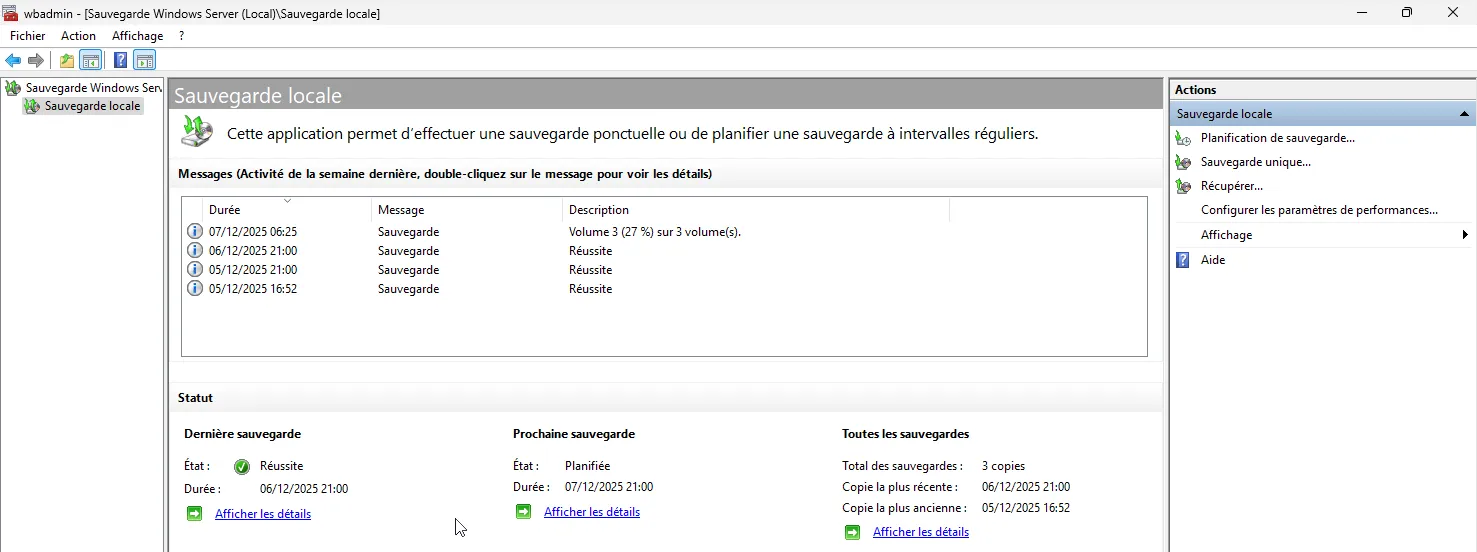The height and width of the screenshot is (552, 1477).
Task: Open Afficher les détails under Prochaine sauvegarde
Action: point(592,512)
